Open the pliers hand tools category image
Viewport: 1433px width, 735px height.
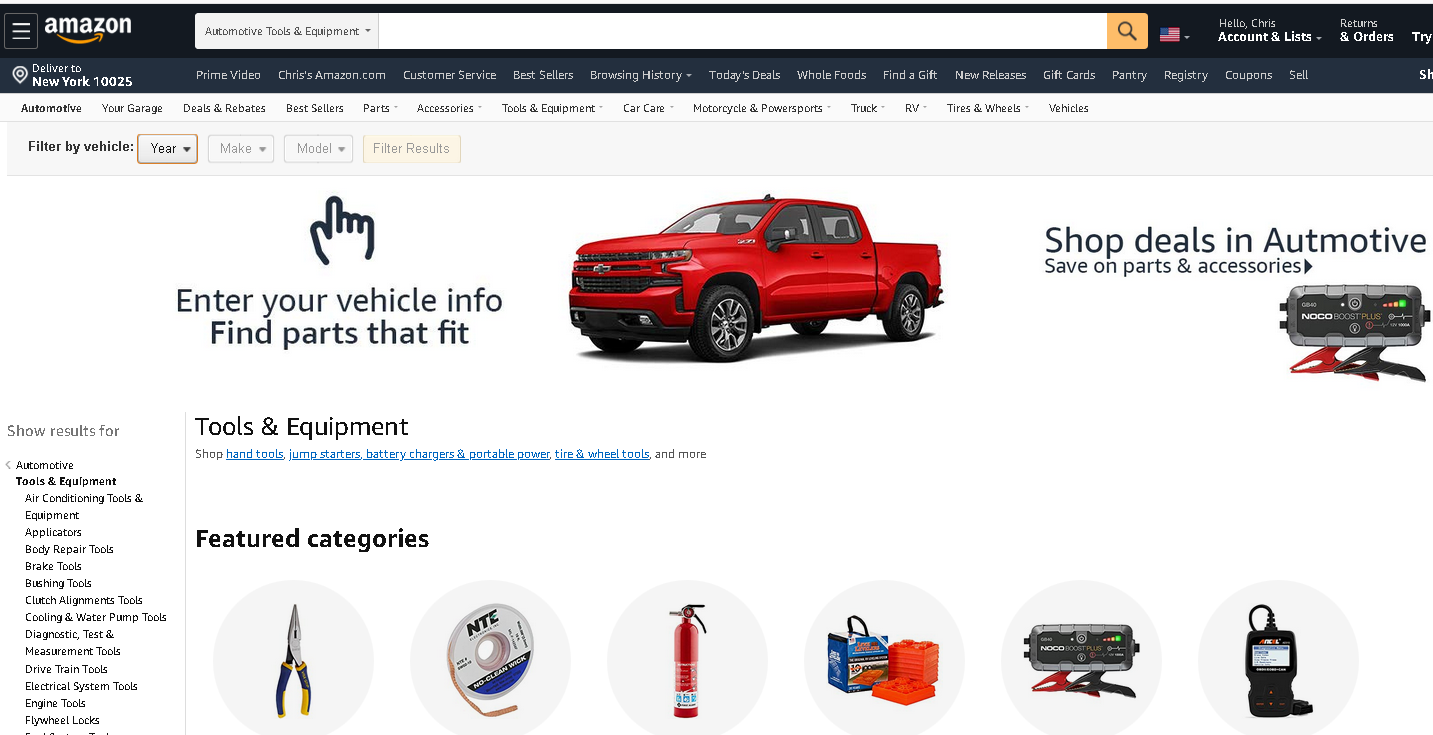(x=293, y=660)
